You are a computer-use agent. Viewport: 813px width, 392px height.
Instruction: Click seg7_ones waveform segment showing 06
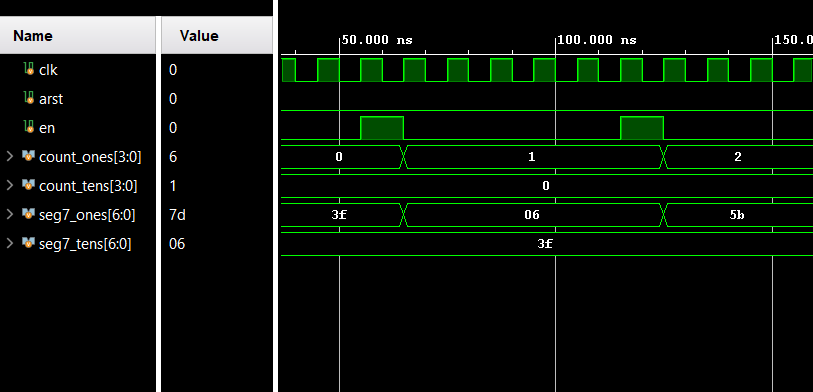click(x=533, y=215)
